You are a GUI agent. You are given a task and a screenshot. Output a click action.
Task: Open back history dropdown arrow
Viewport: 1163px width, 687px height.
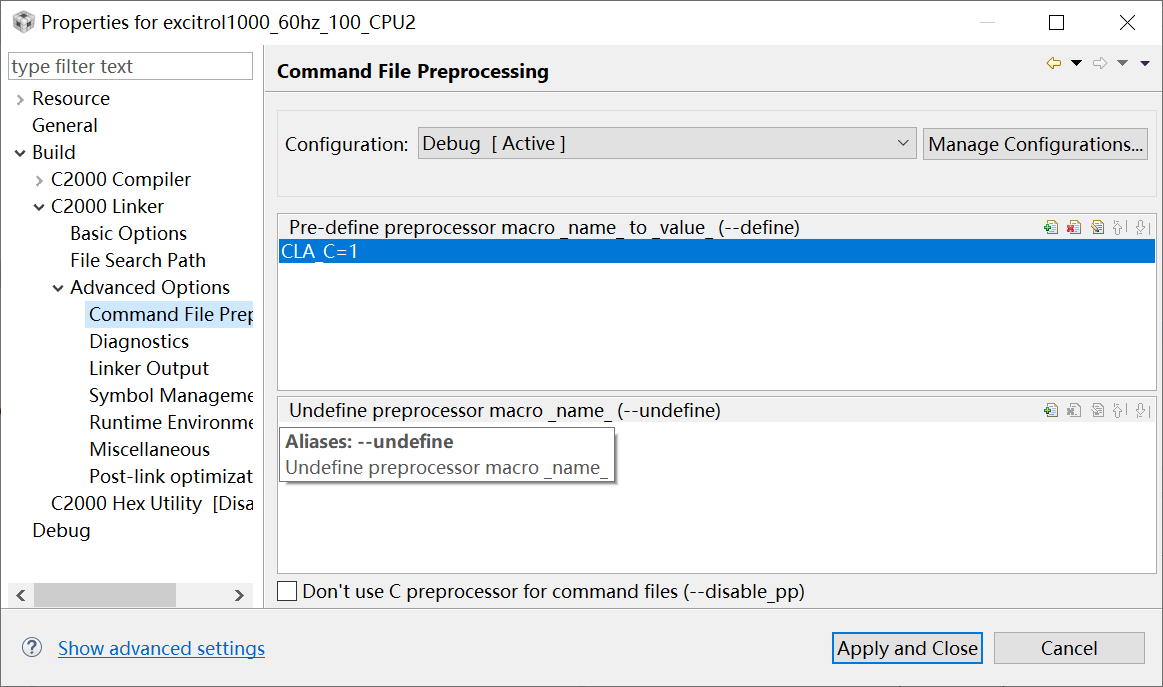(1076, 64)
